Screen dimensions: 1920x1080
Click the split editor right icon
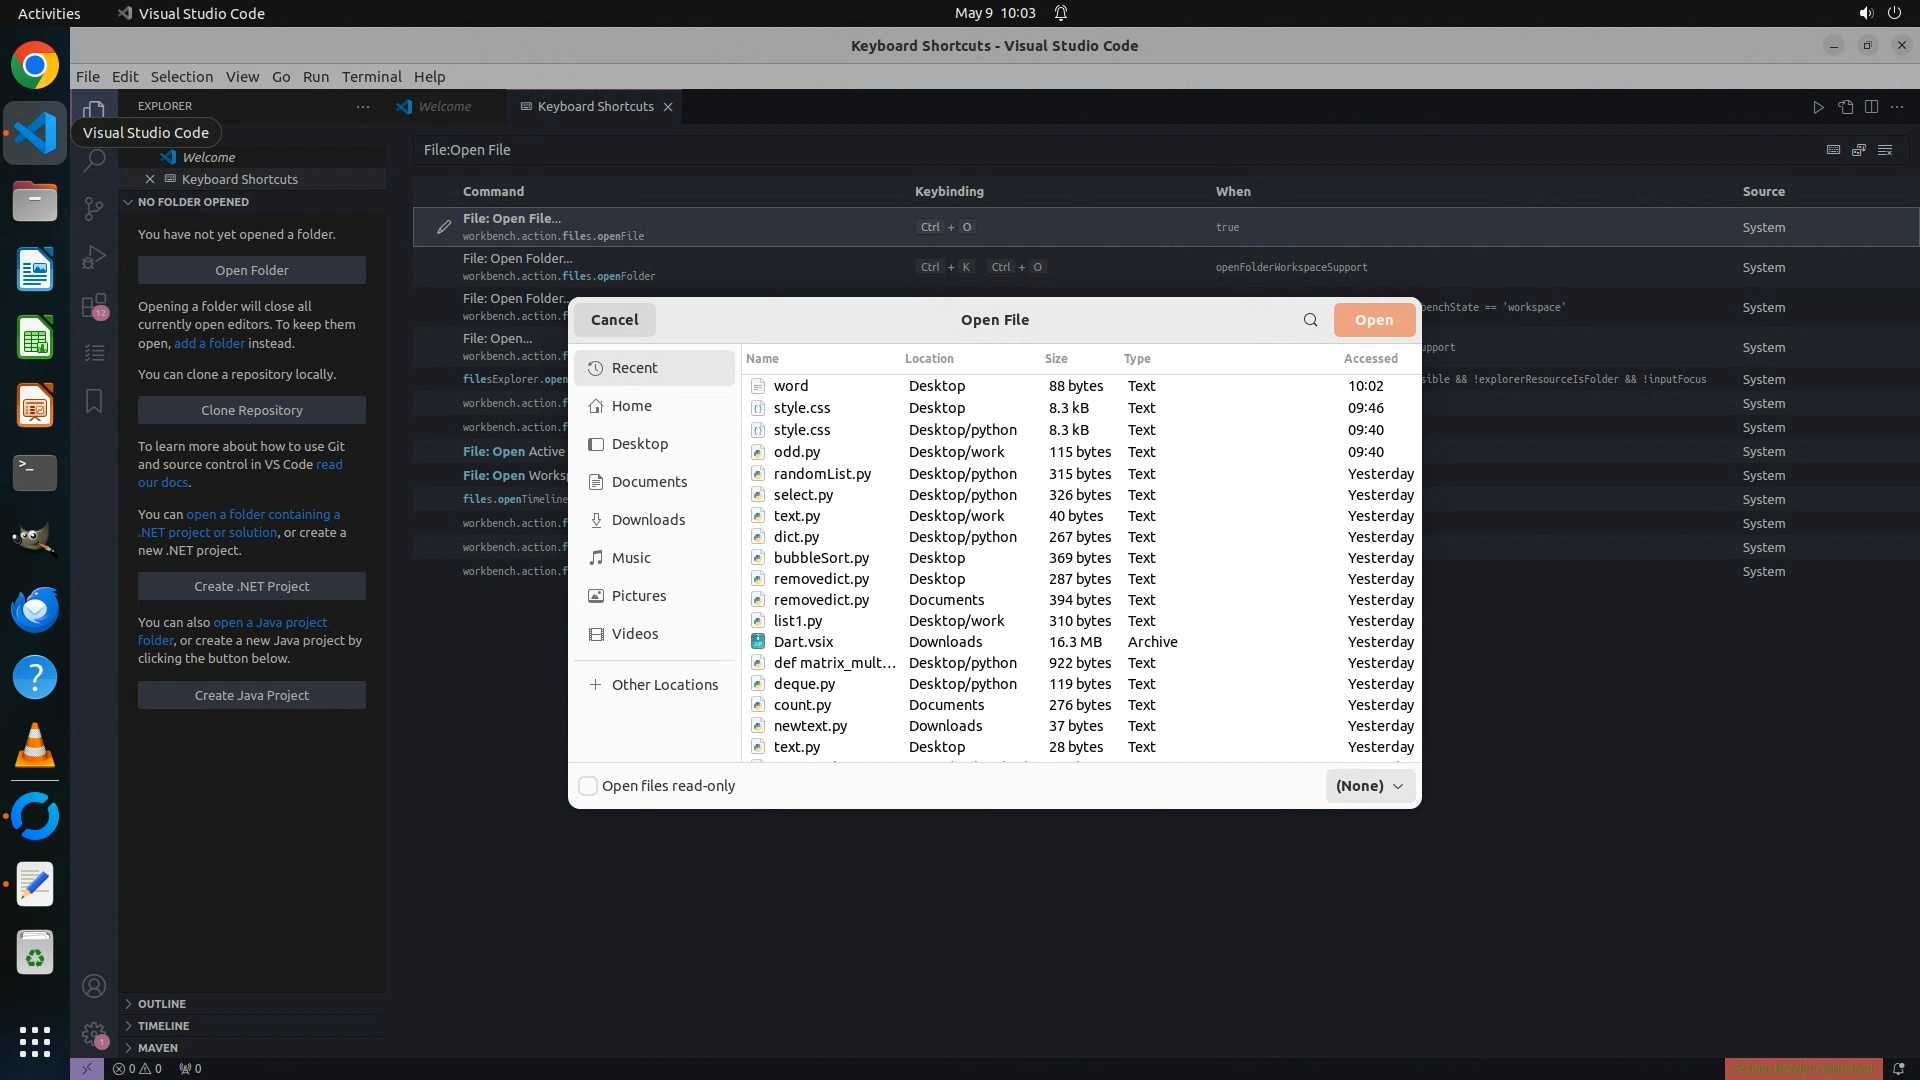pos(1871,107)
